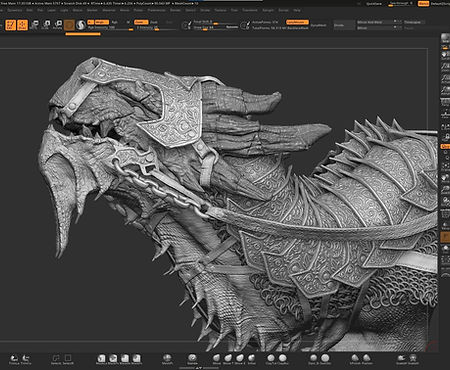
Task: Click the Mirror button below Mirror And Weld
Action: (x=379, y=28)
